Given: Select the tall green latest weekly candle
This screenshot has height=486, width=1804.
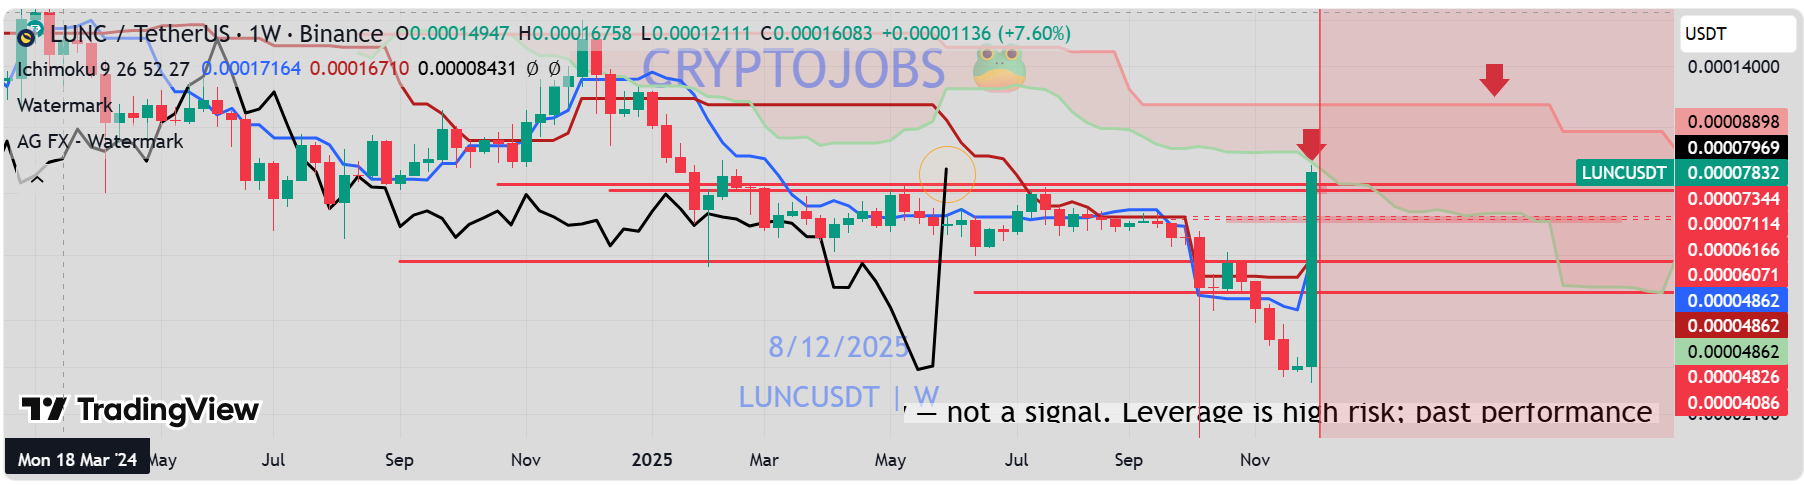Looking at the screenshot, I should tap(1311, 268).
